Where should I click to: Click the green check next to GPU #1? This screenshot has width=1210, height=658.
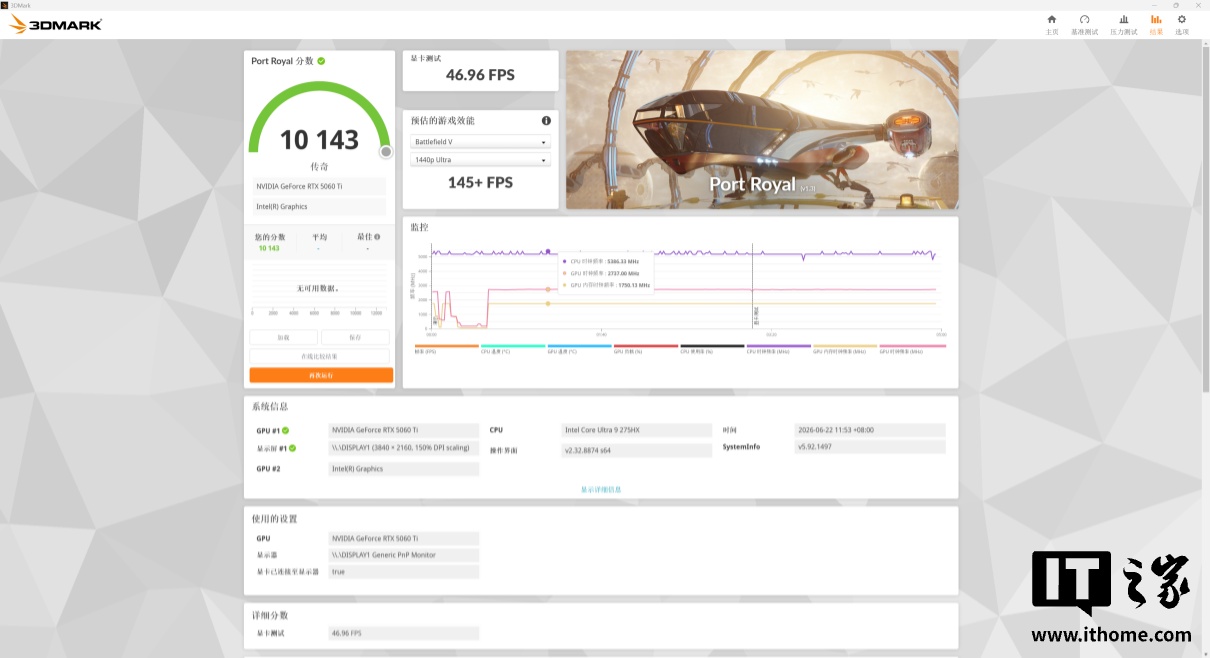(x=285, y=431)
